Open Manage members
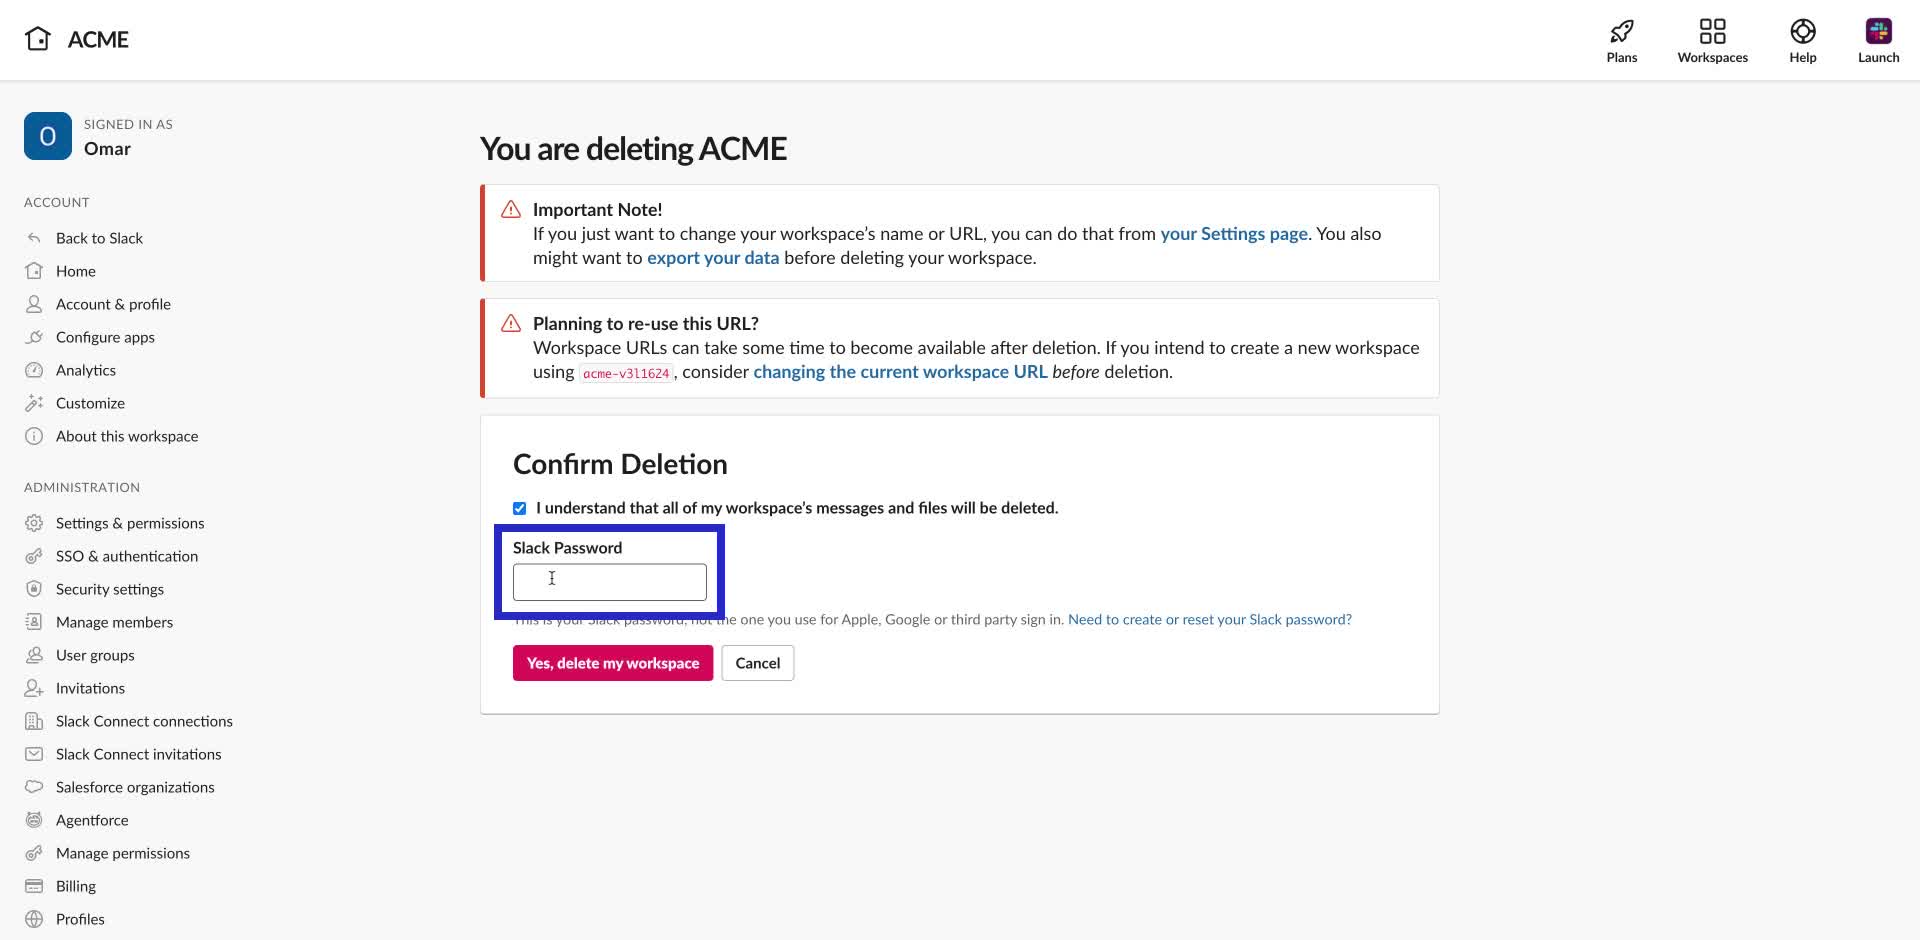1920x940 pixels. click(x=114, y=622)
